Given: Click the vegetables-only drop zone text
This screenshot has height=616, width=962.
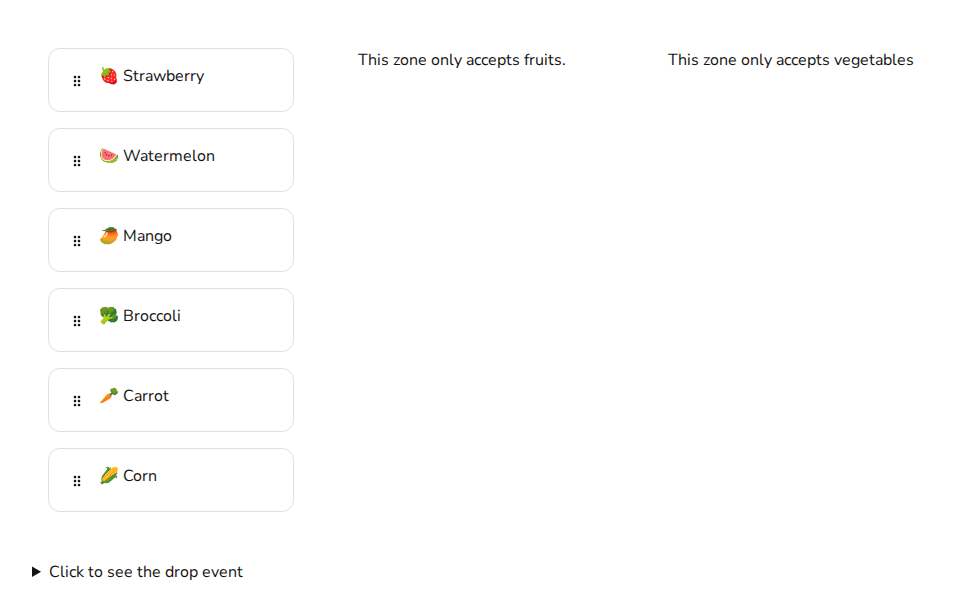Looking at the screenshot, I should [790, 60].
